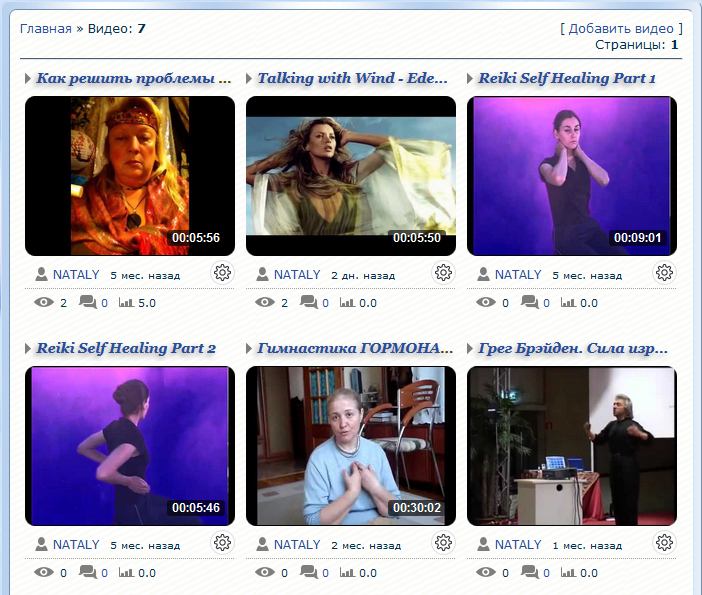The width and height of the screenshot is (702, 595).
Task: Click '2 дн. назад' timestamp text
Action: coord(363,275)
